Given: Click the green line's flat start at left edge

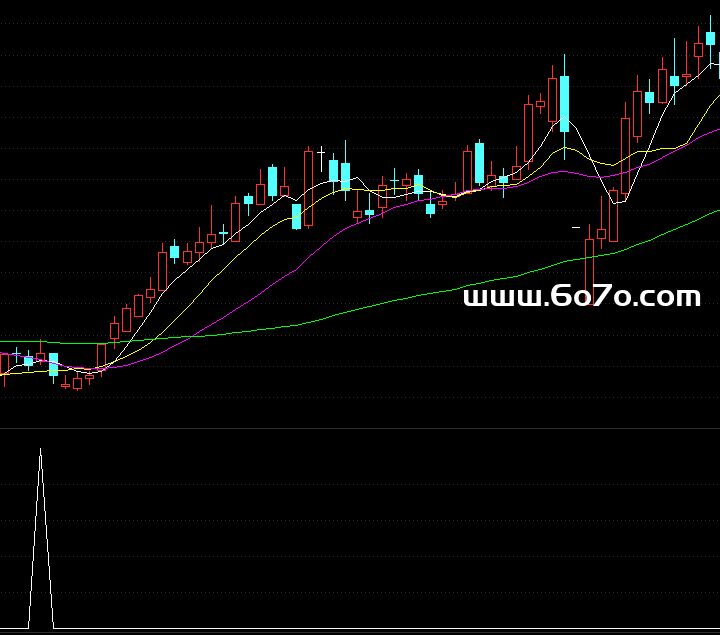Looking at the screenshot, I should point(10,343).
